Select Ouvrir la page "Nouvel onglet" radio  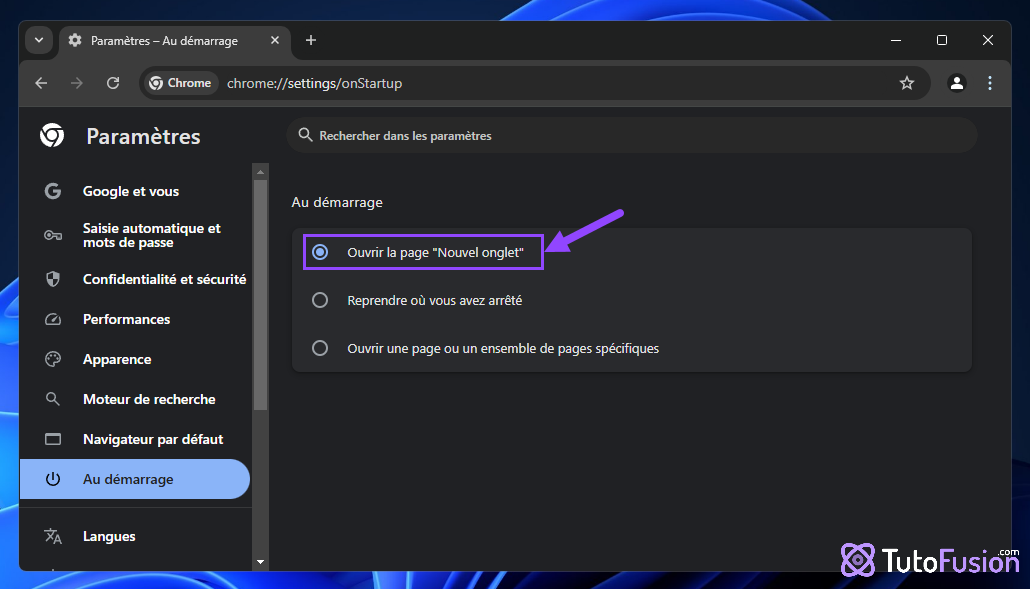pyautogui.click(x=320, y=252)
